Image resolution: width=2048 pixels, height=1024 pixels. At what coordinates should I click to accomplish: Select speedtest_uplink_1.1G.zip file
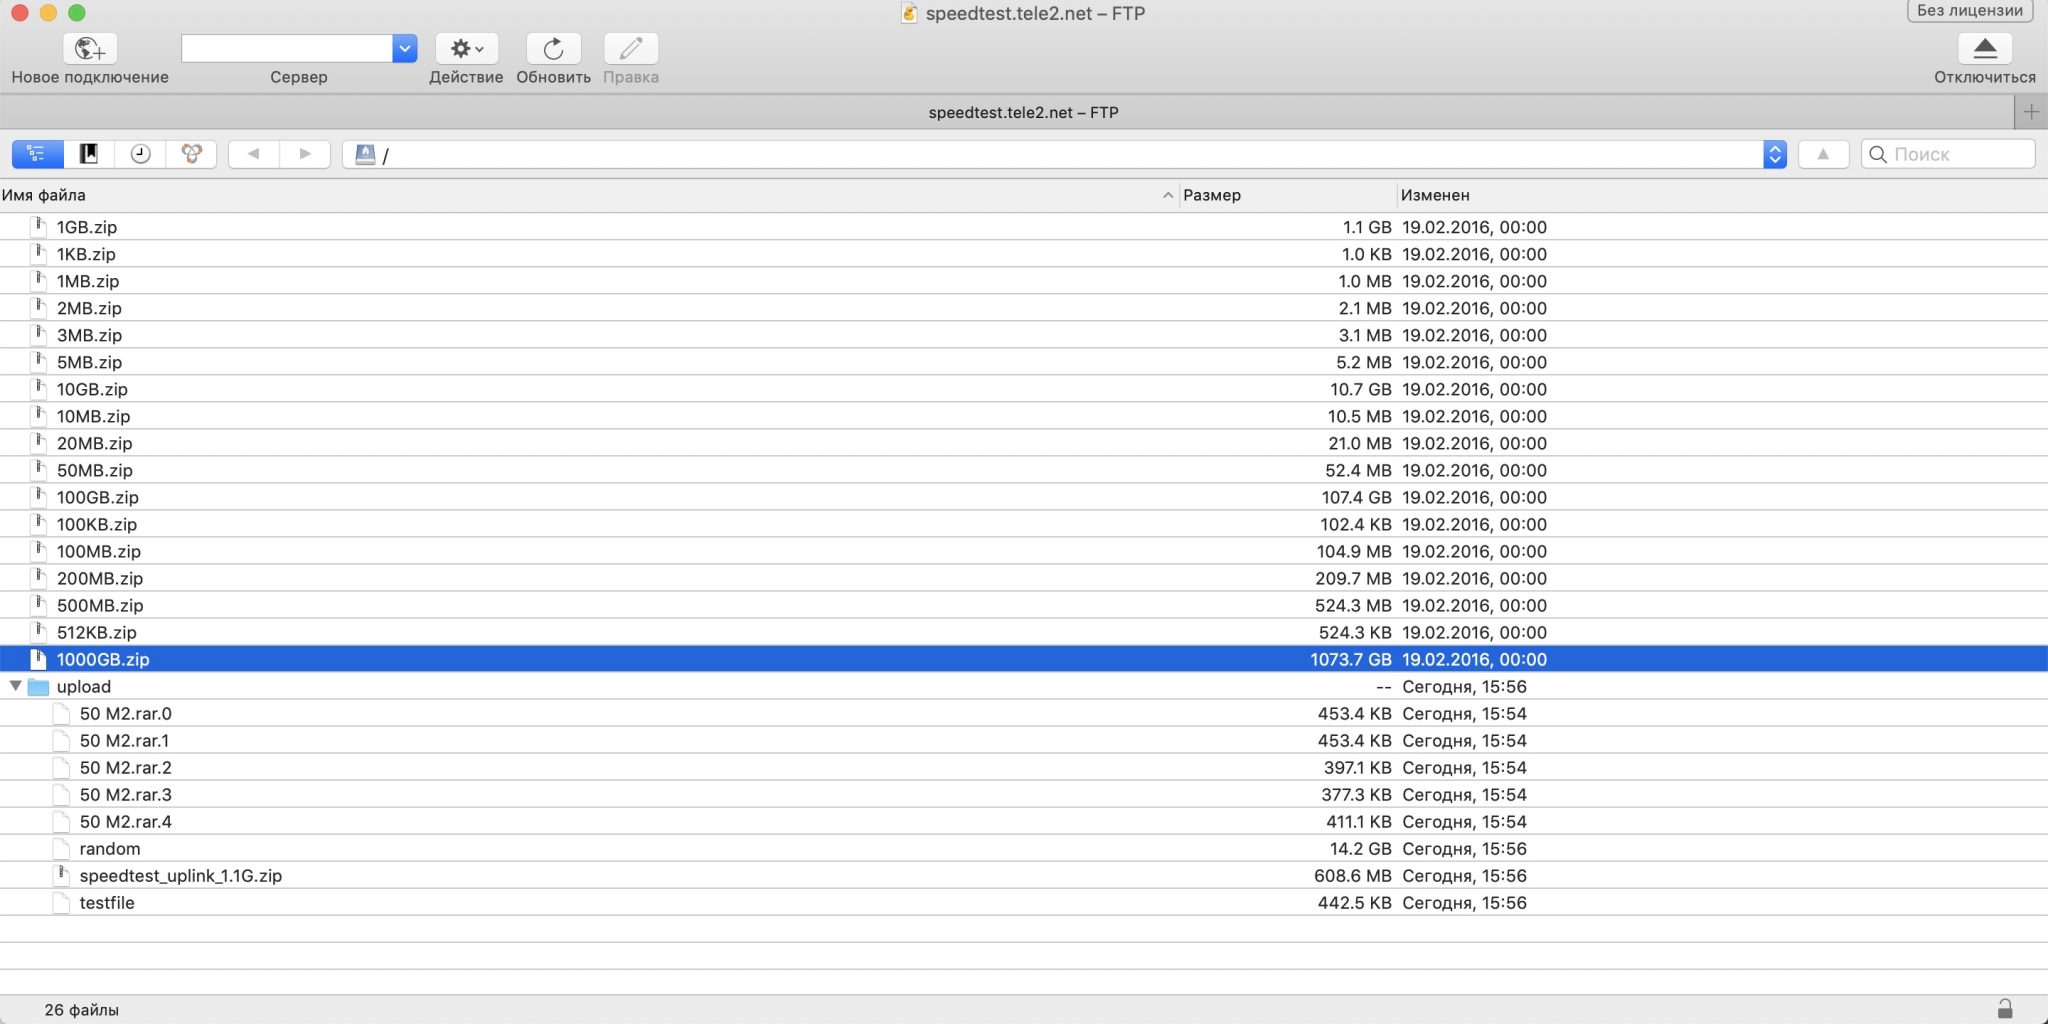coord(1024,875)
